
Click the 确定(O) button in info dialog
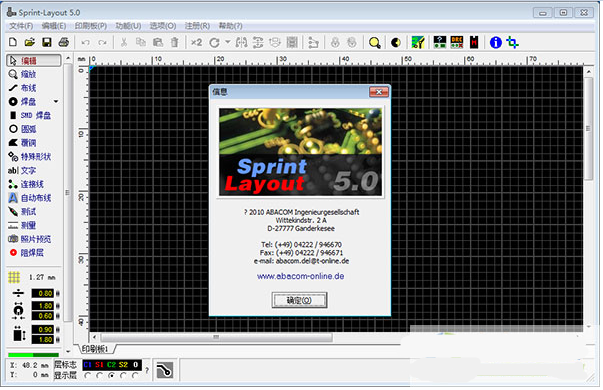tap(299, 300)
